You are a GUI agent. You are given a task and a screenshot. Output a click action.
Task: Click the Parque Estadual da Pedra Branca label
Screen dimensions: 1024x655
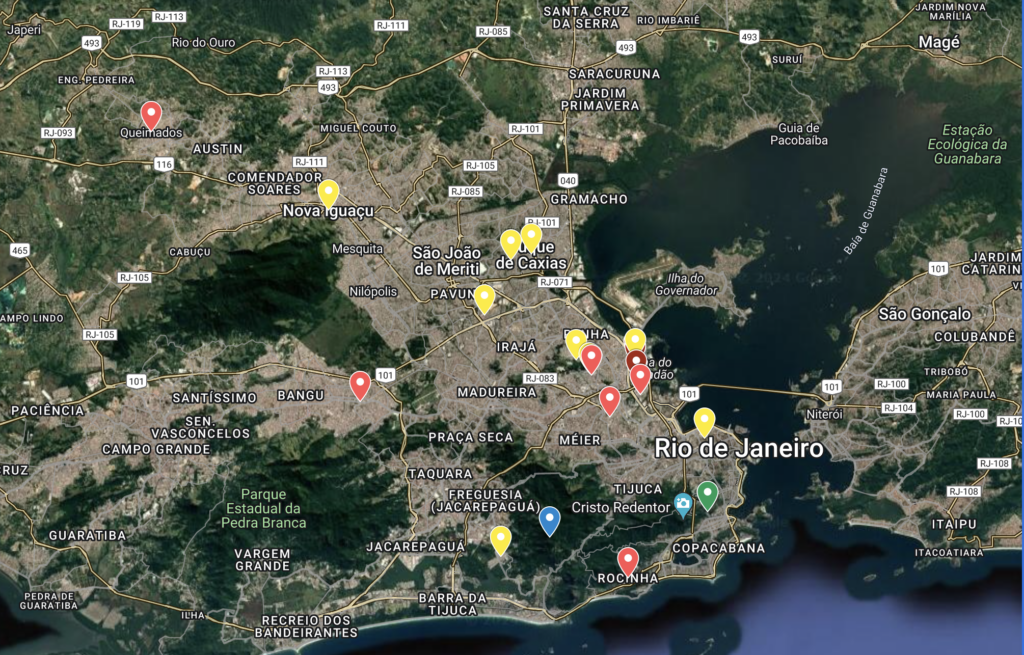[x=264, y=508]
